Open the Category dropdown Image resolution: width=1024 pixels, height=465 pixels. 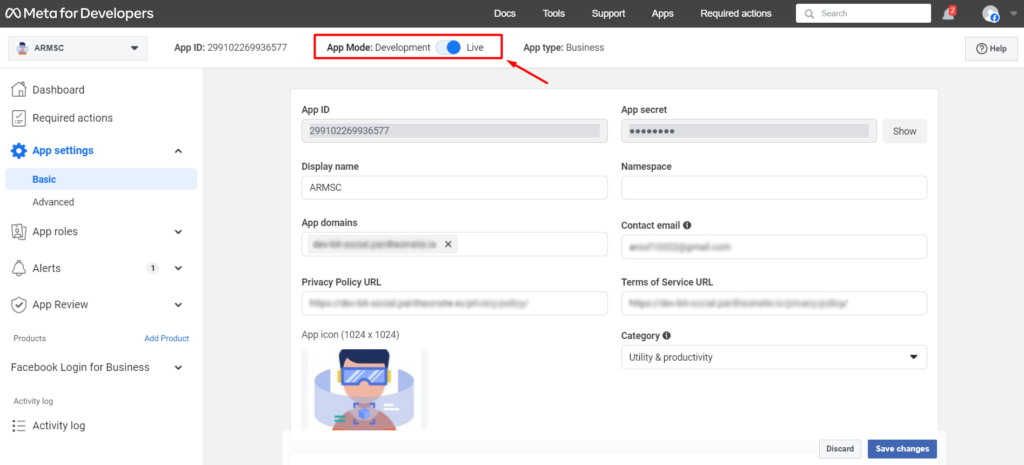click(x=774, y=357)
